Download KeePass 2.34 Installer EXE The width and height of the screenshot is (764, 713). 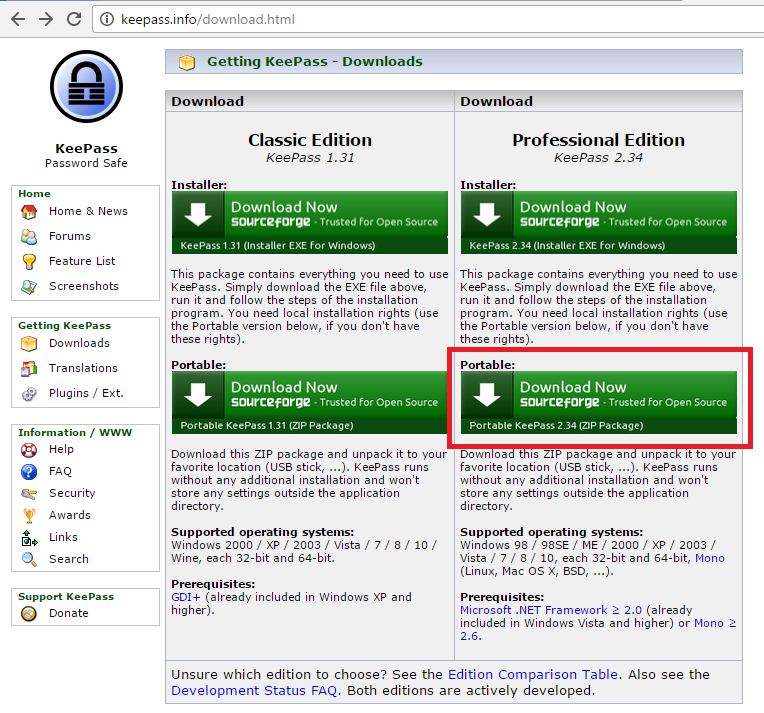pos(598,222)
